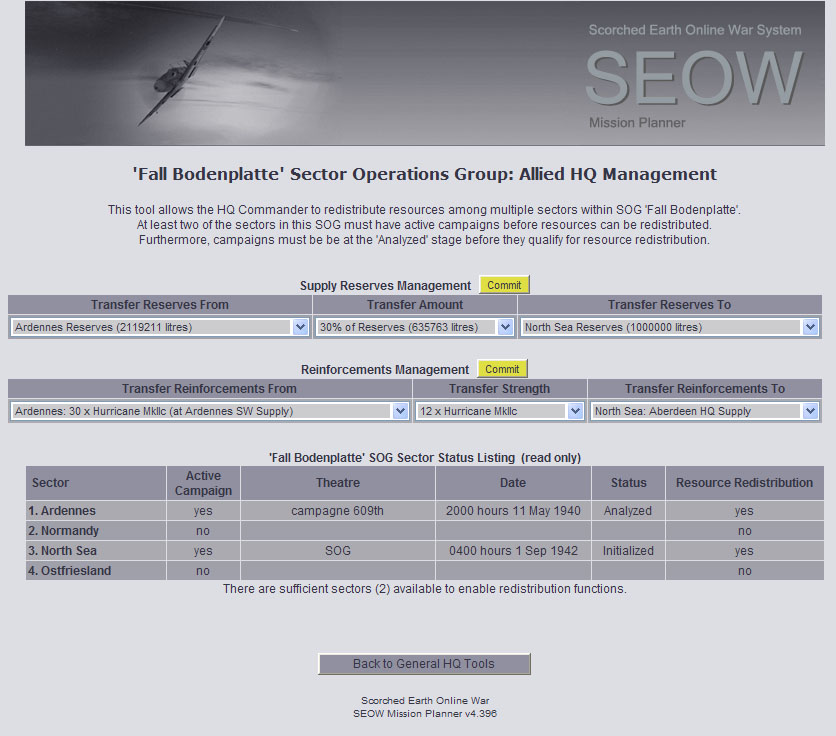Select the Normandy sector row name
This screenshot has height=736, width=836.
pos(71,531)
